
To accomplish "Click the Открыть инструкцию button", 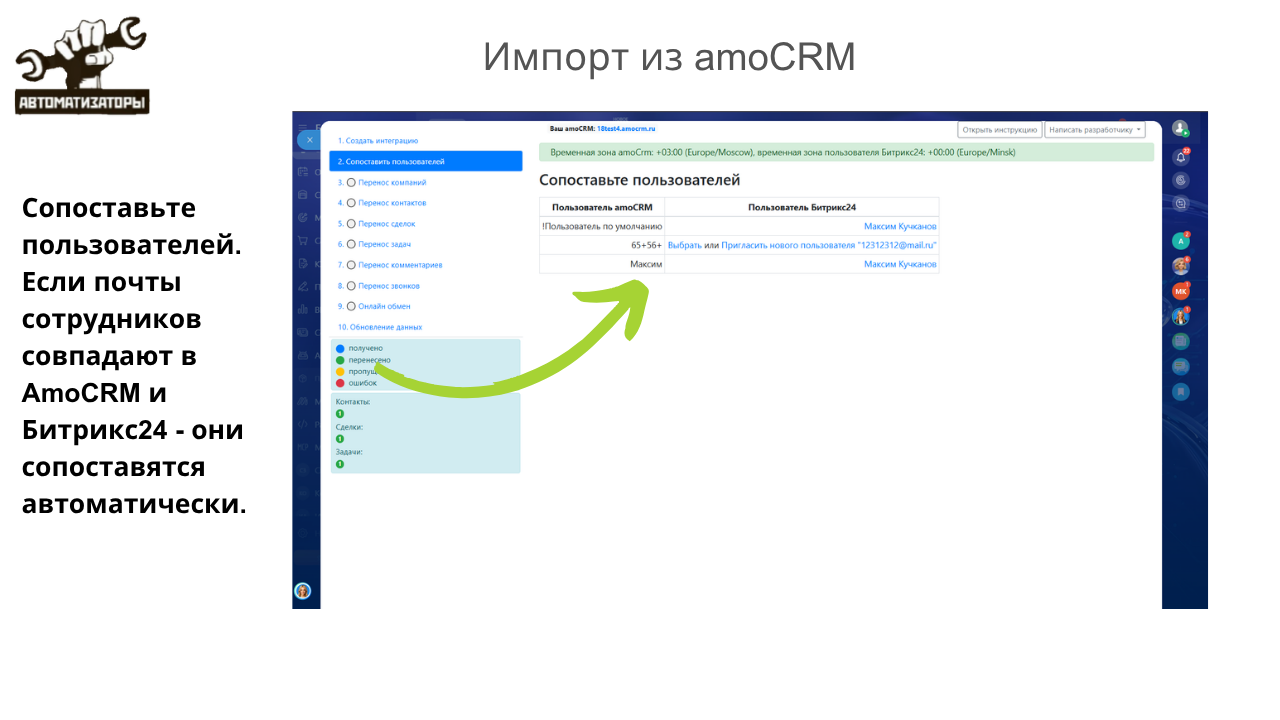I will (1000, 129).
